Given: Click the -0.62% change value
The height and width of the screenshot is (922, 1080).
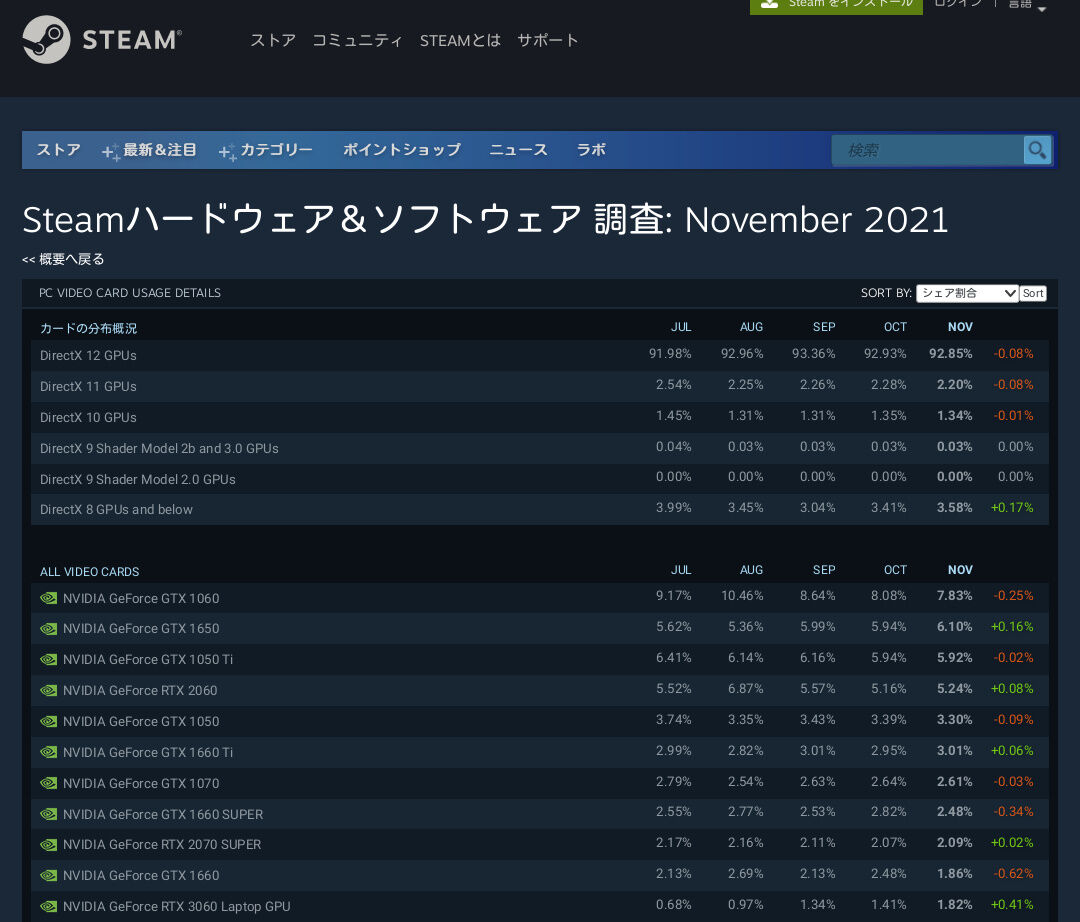Looking at the screenshot, I should point(1013,874).
